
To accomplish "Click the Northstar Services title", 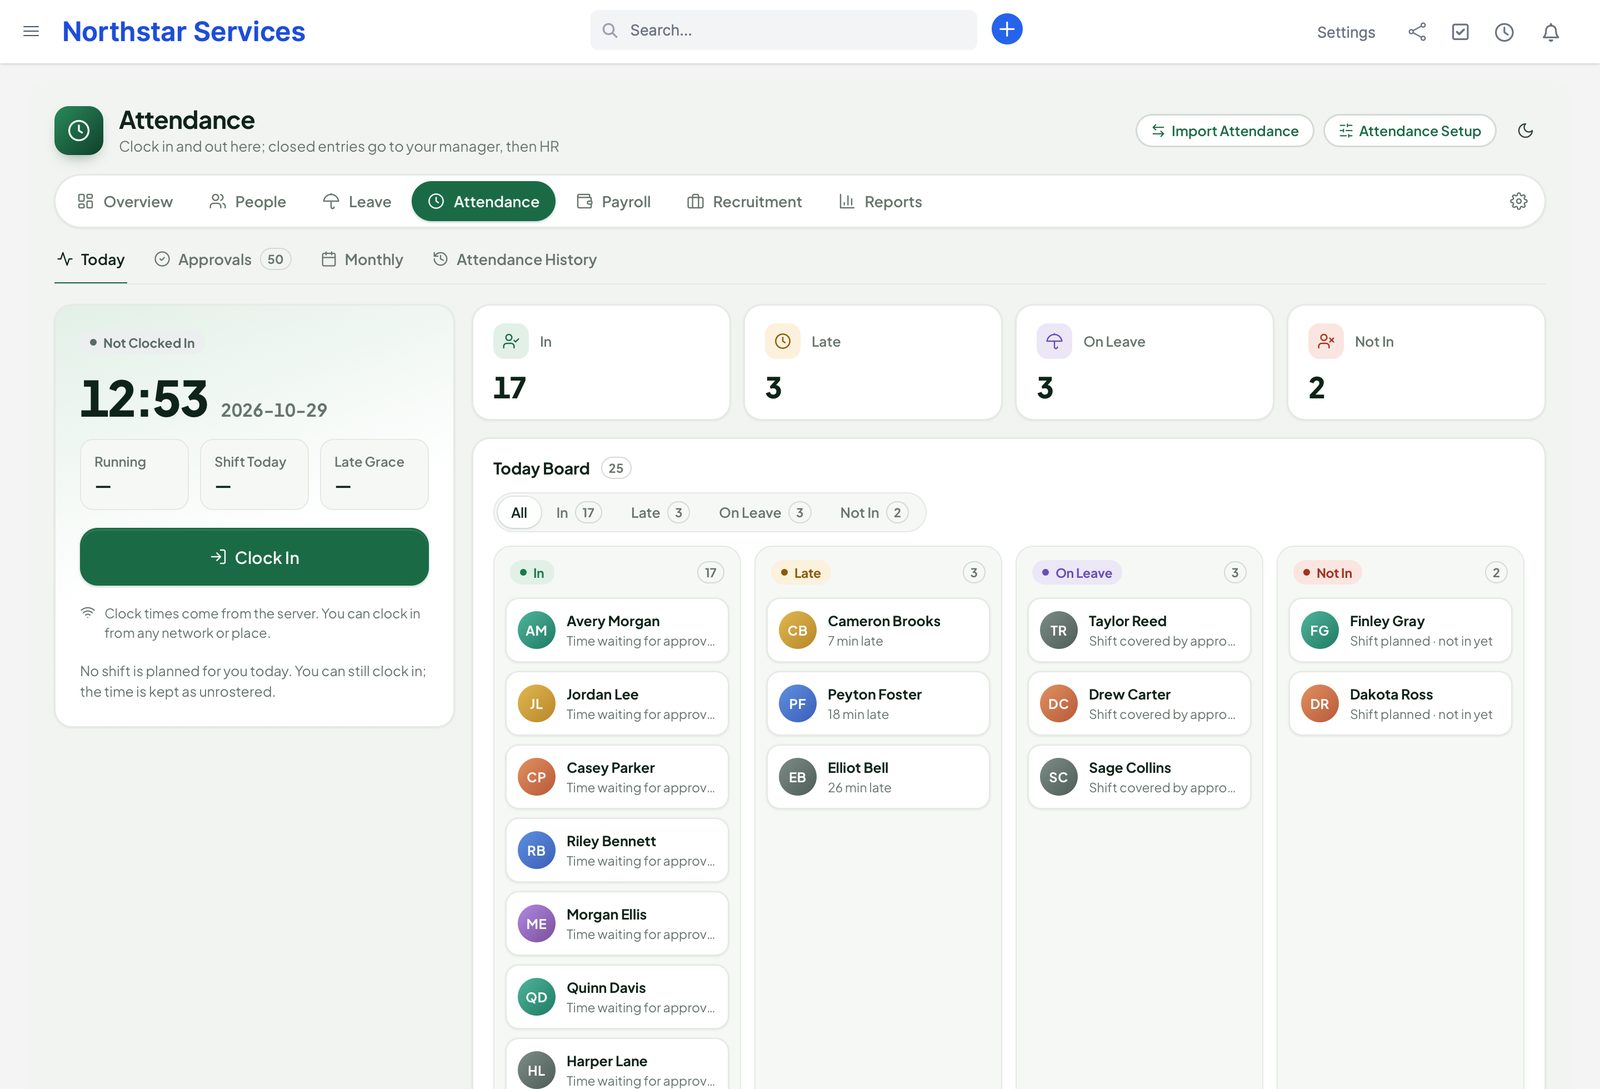I will point(184,31).
